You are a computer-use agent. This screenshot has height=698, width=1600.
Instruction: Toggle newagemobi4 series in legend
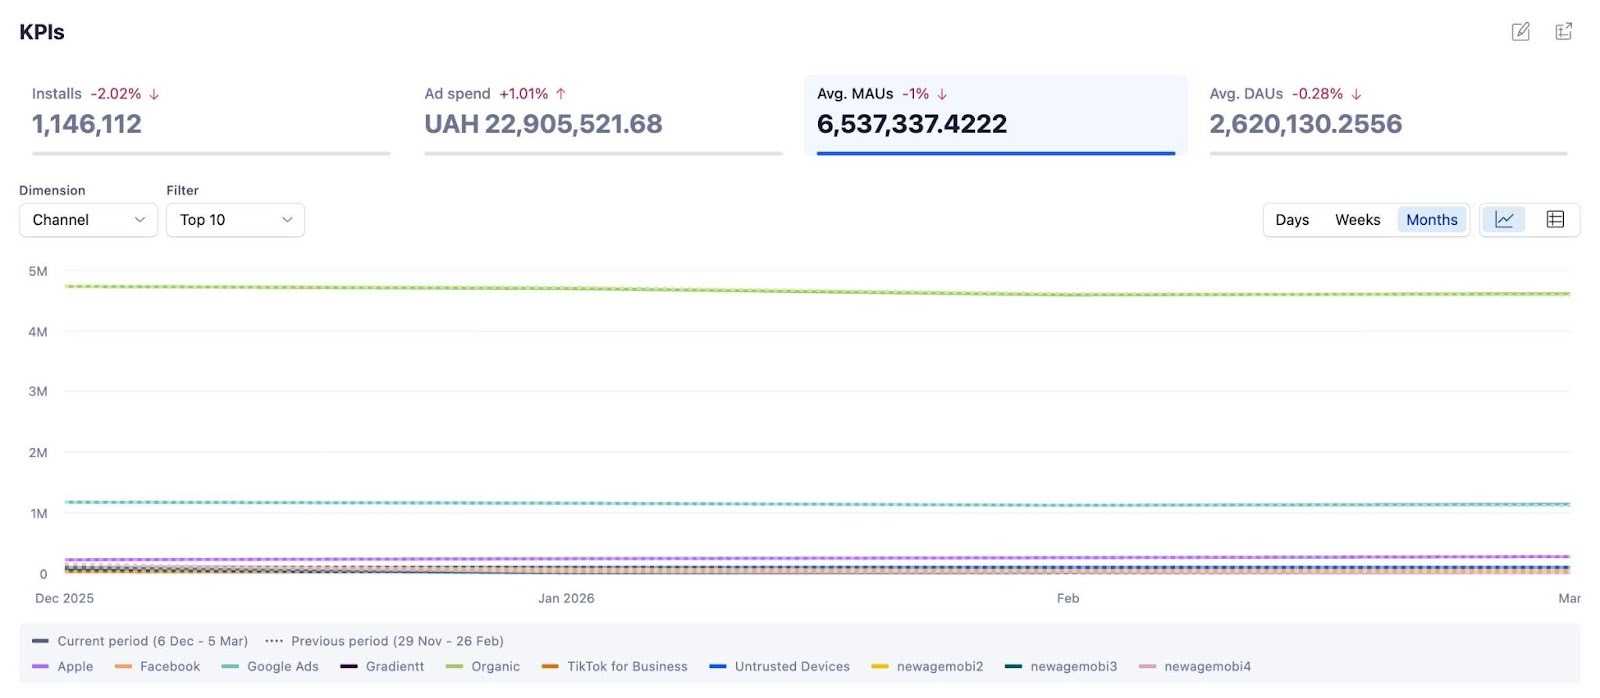click(1195, 666)
